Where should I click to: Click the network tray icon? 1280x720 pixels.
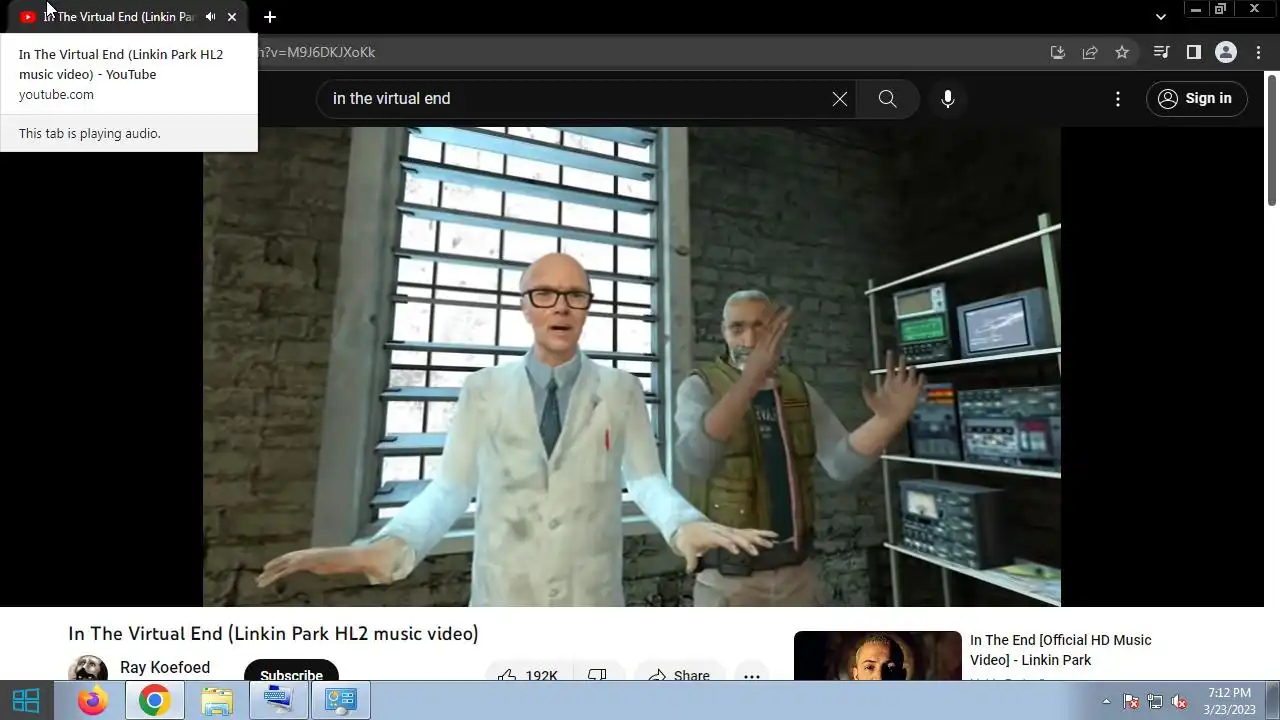[x=1155, y=701]
